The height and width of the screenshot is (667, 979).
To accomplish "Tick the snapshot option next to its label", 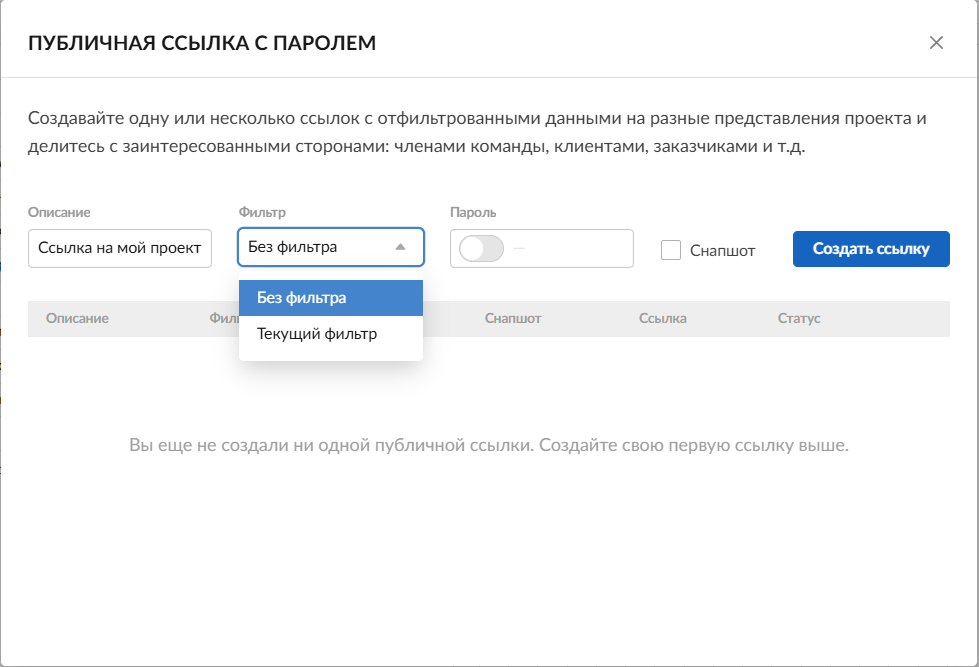I will coord(670,250).
